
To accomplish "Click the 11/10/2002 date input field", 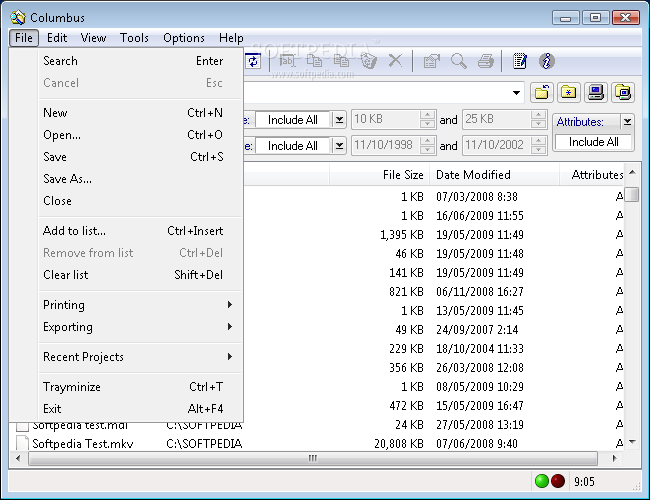I will pos(496,145).
